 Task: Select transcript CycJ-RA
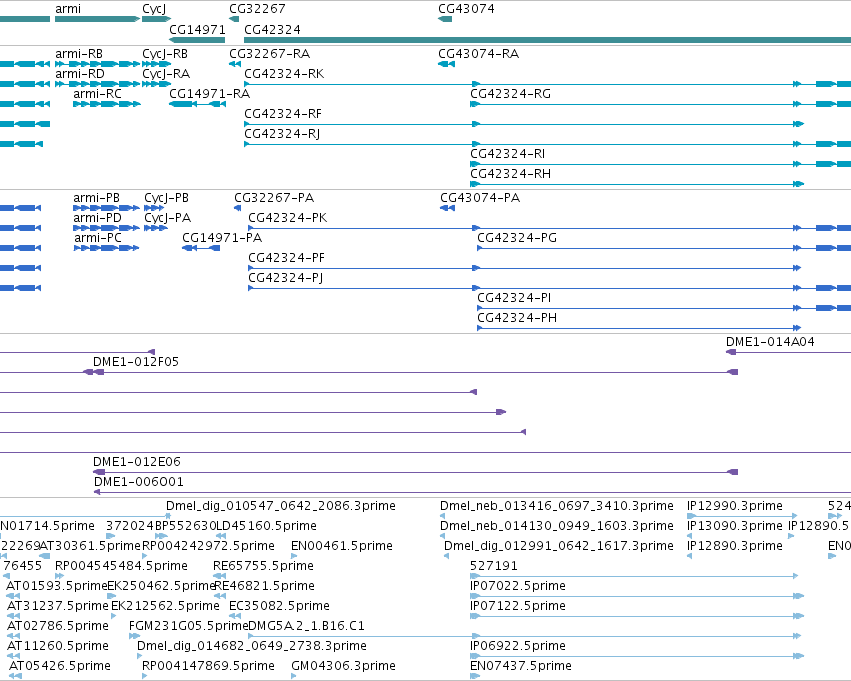click(166, 74)
